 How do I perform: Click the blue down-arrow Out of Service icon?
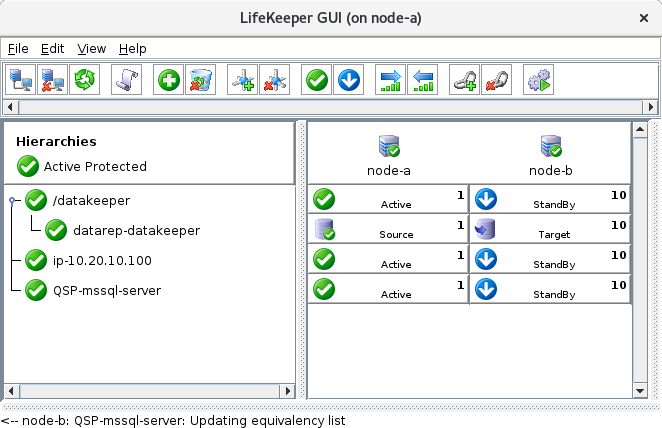[349, 80]
